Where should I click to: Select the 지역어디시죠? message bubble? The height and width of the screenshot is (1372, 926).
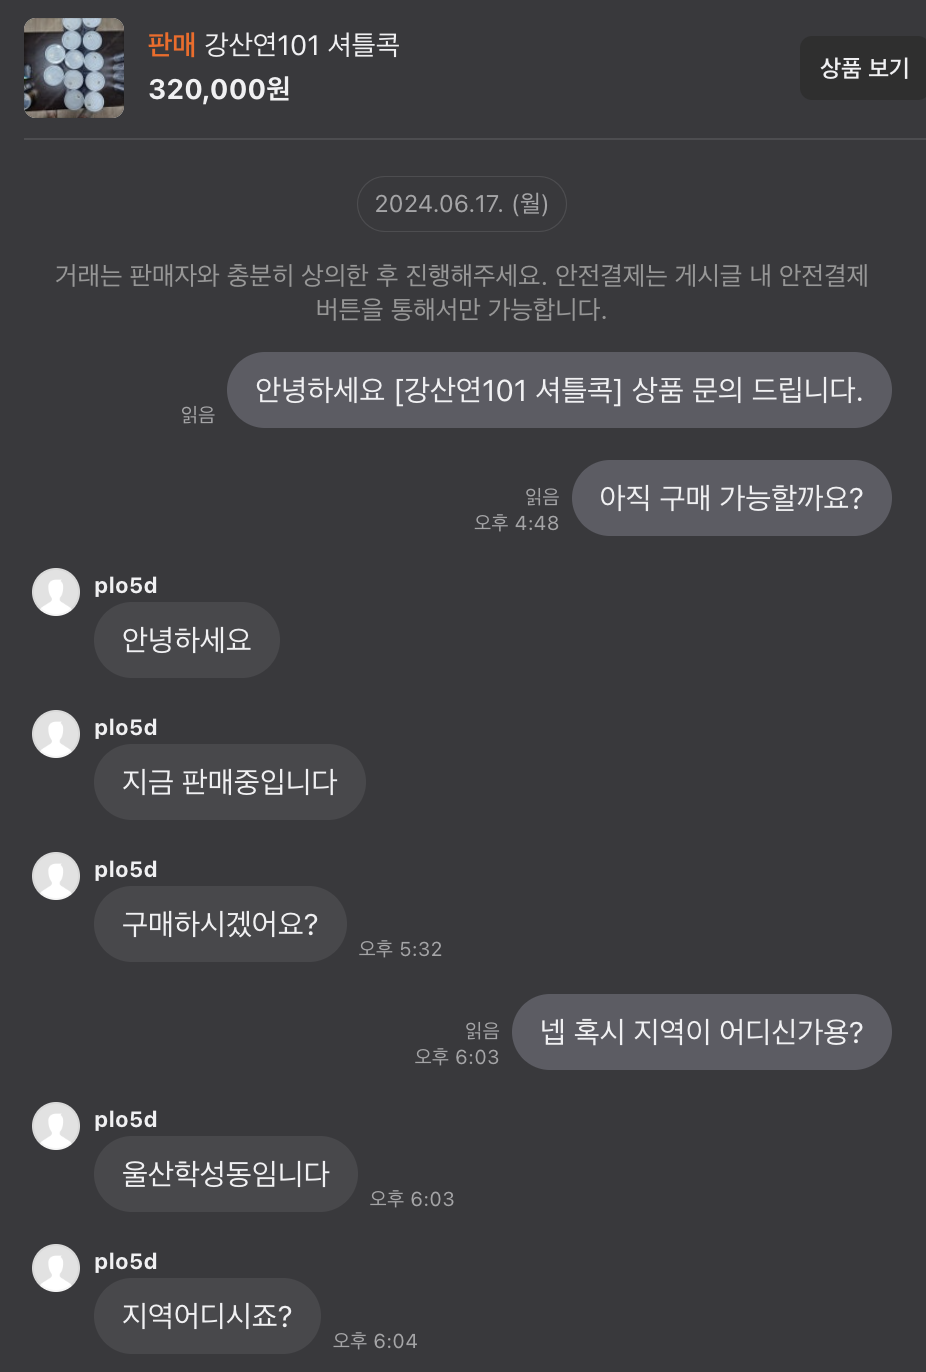(207, 1316)
